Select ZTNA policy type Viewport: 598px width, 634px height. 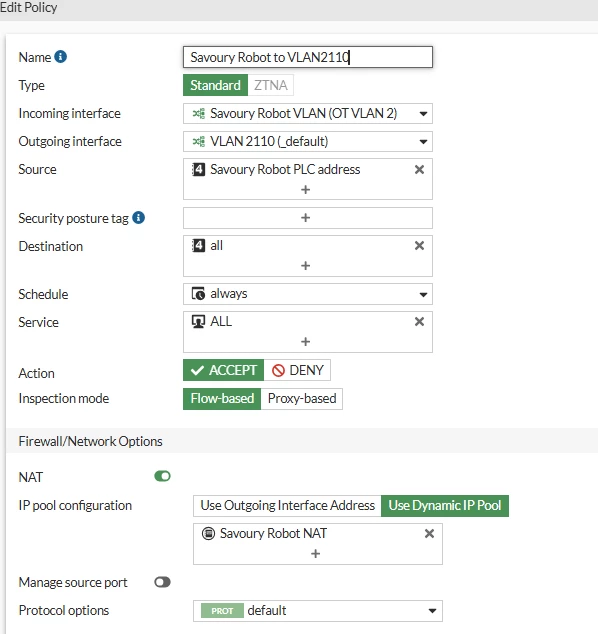click(270, 85)
